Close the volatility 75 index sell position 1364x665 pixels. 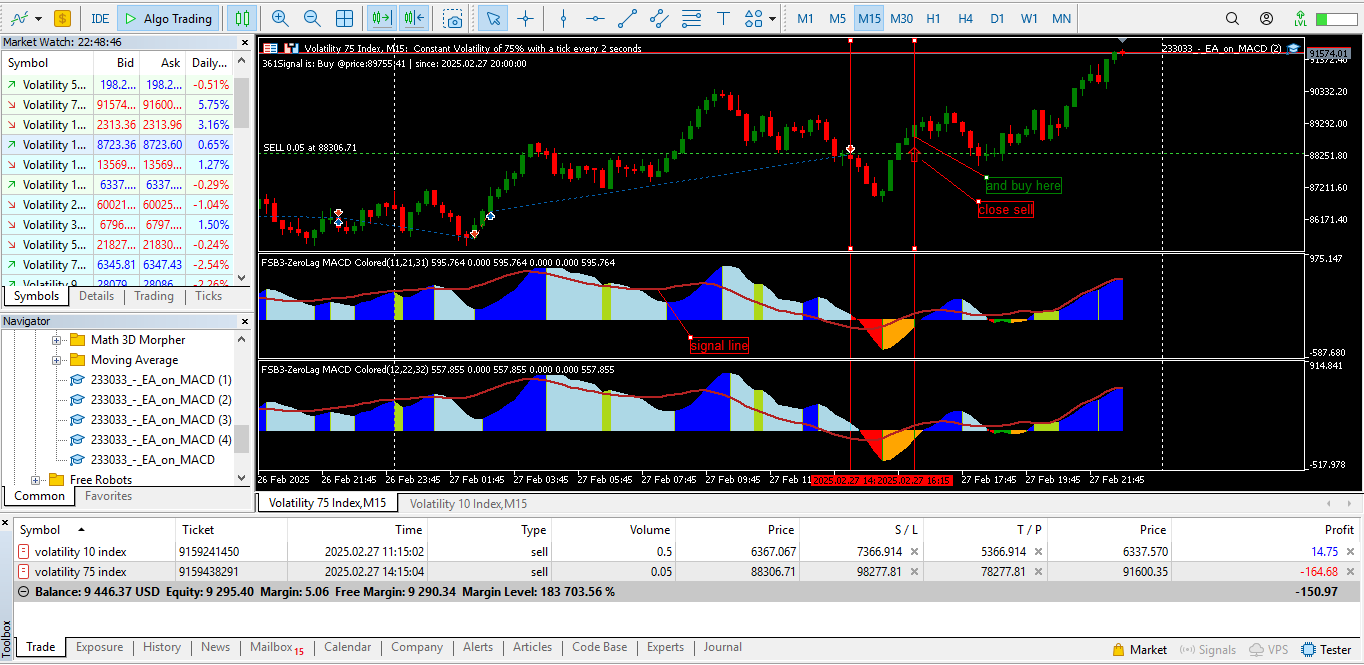click(x=1351, y=572)
